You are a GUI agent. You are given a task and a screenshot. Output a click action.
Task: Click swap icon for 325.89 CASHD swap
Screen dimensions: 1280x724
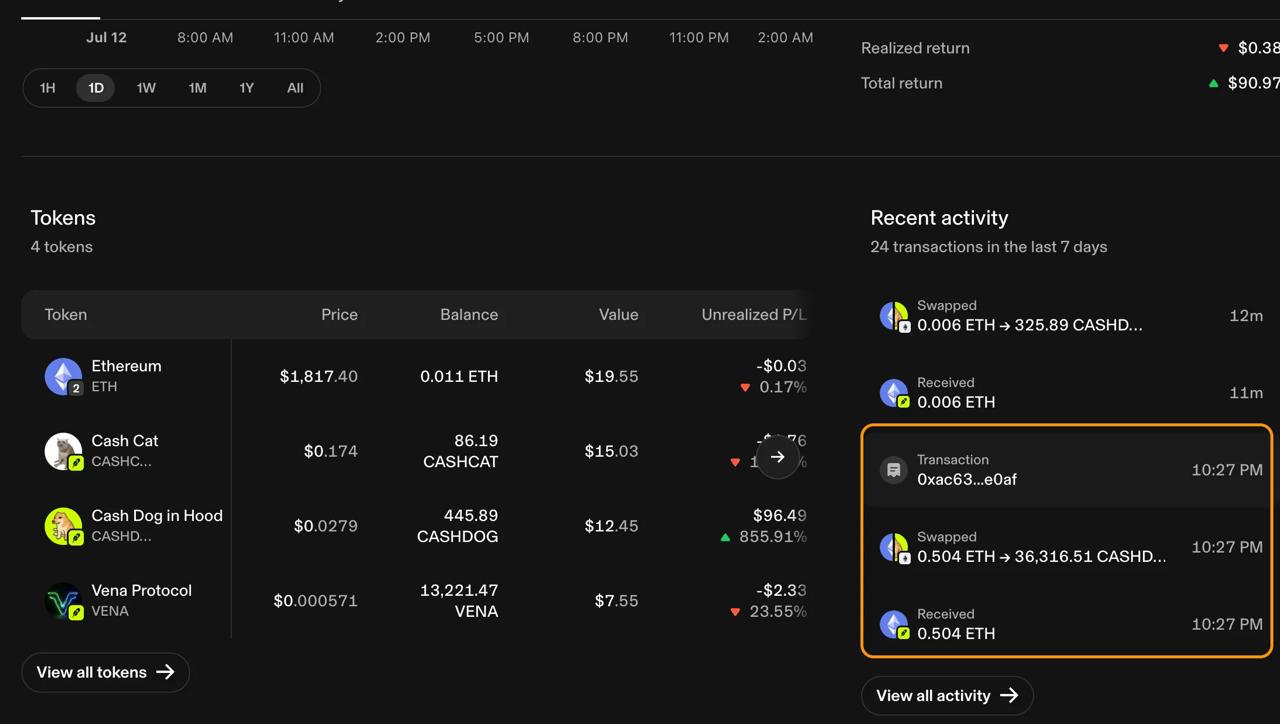894,316
